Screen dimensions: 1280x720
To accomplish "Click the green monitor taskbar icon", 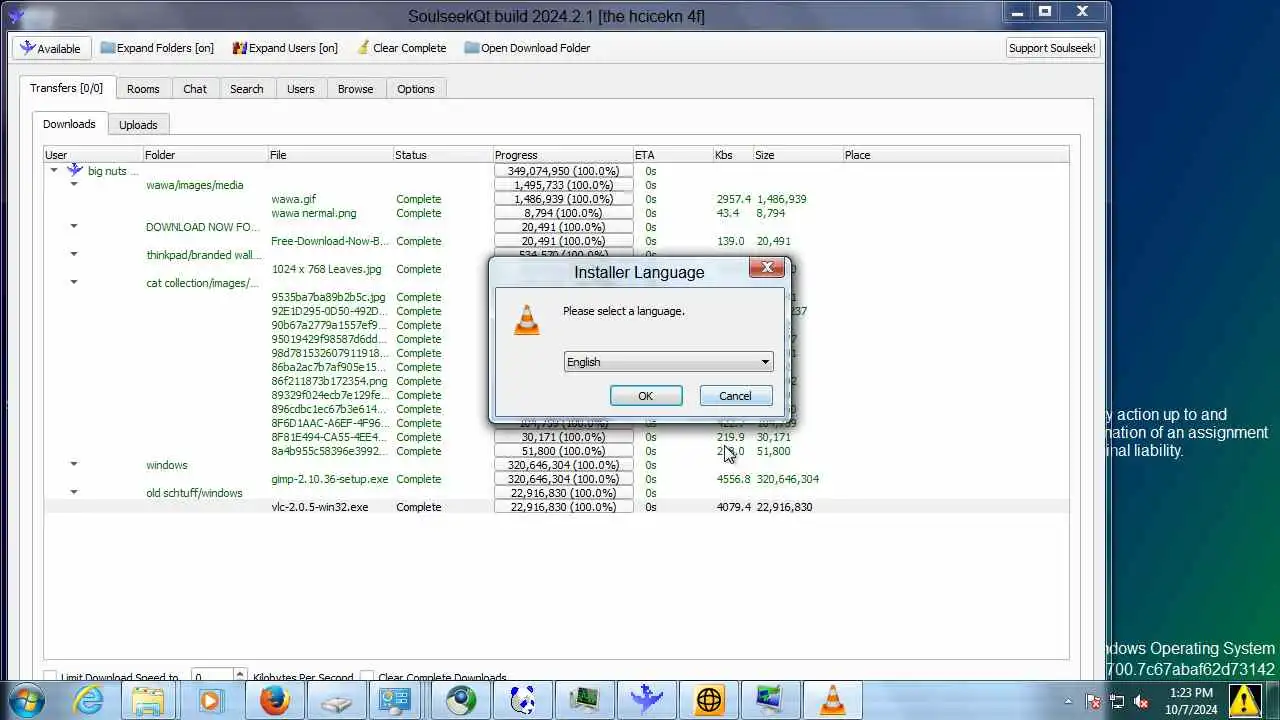I will [x=584, y=700].
